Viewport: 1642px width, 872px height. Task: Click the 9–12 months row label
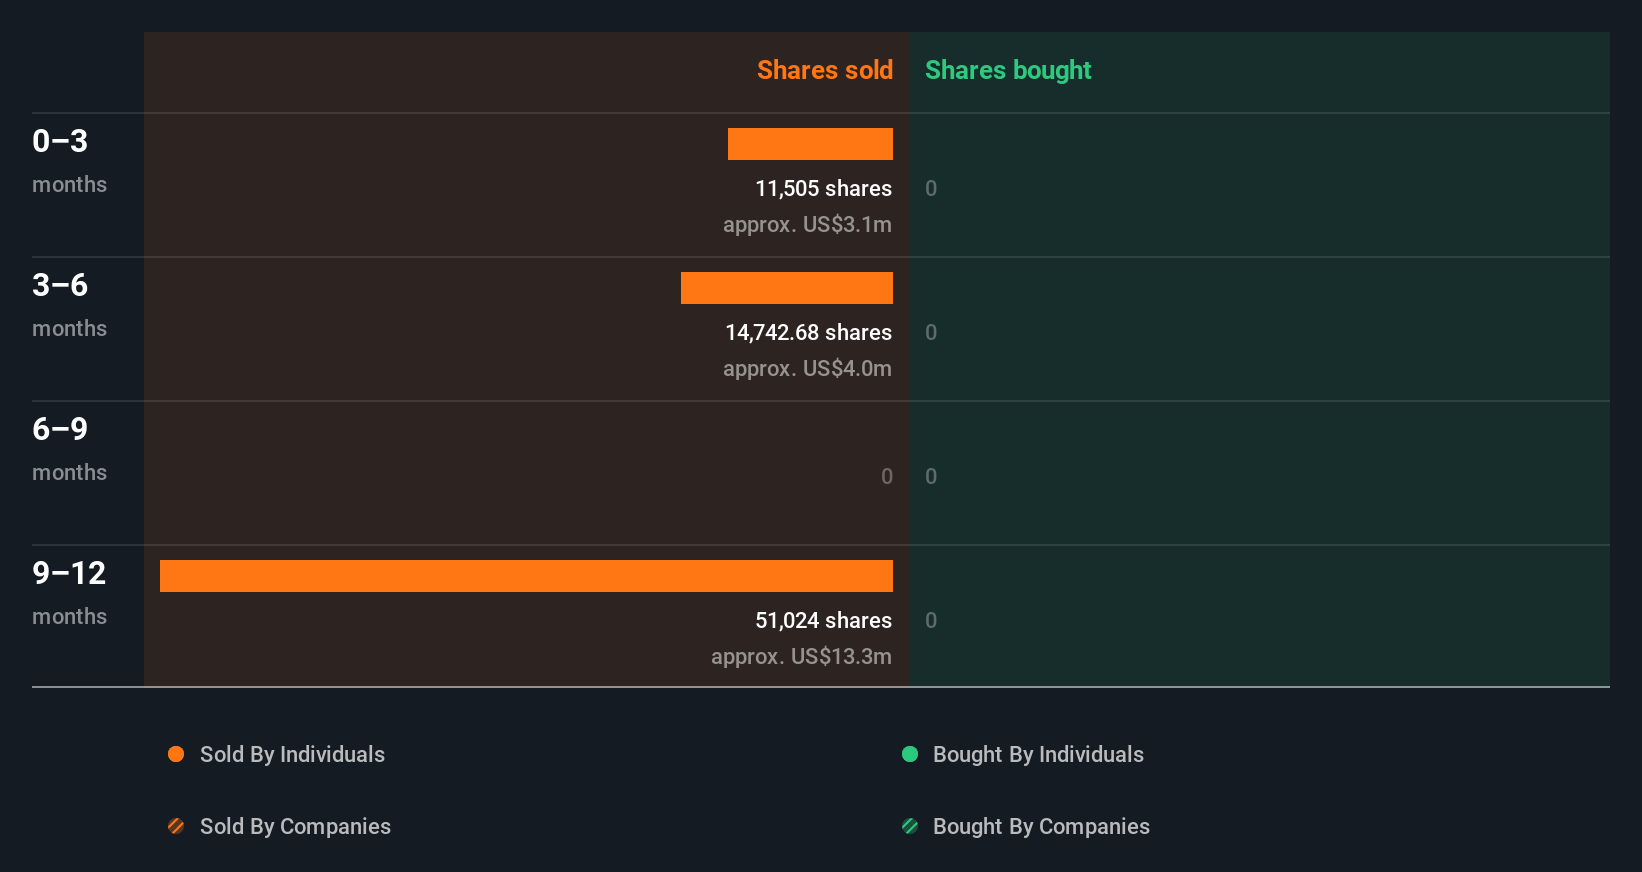[x=69, y=592]
